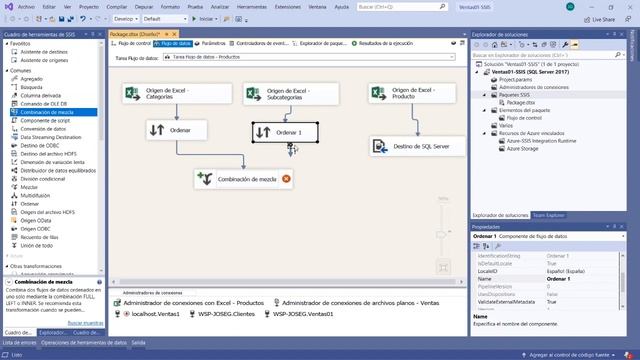The image size is (640, 360).
Task: Click the red error icon on Combinación de mezcla
Action: (x=286, y=179)
